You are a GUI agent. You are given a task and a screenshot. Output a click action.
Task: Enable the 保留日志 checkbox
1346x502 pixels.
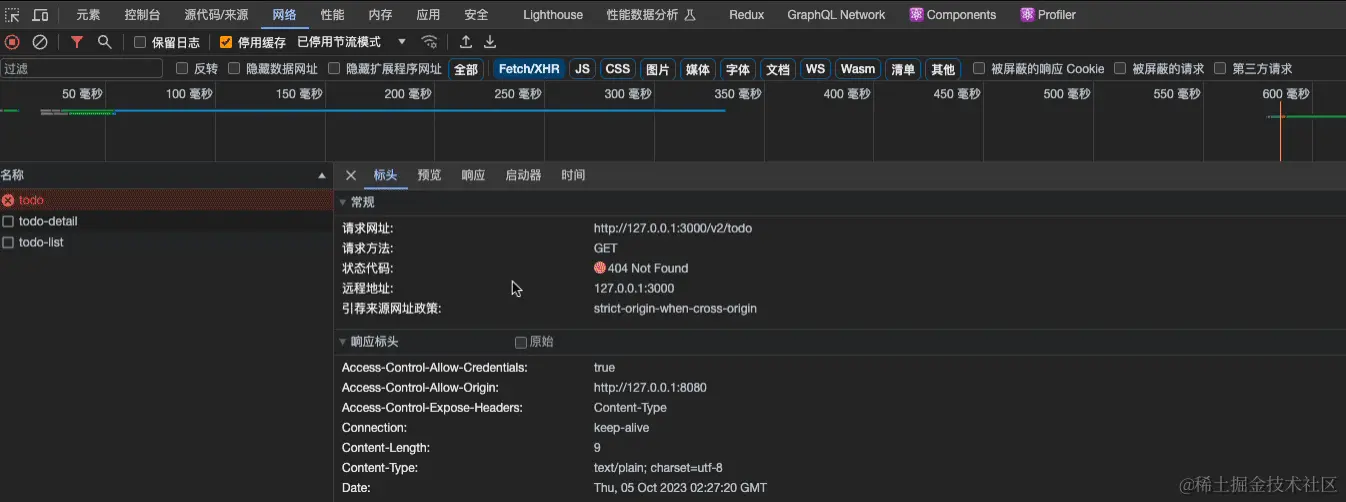tap(140, 42)
